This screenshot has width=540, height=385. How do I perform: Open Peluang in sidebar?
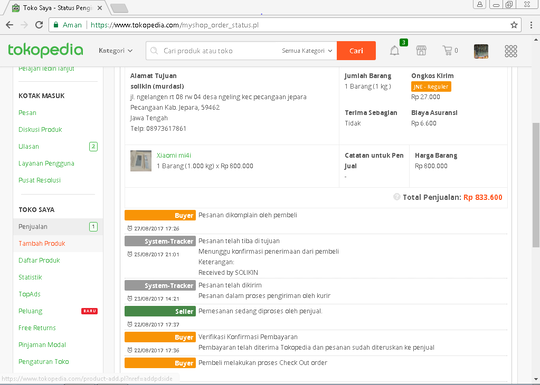coord(30,311)
